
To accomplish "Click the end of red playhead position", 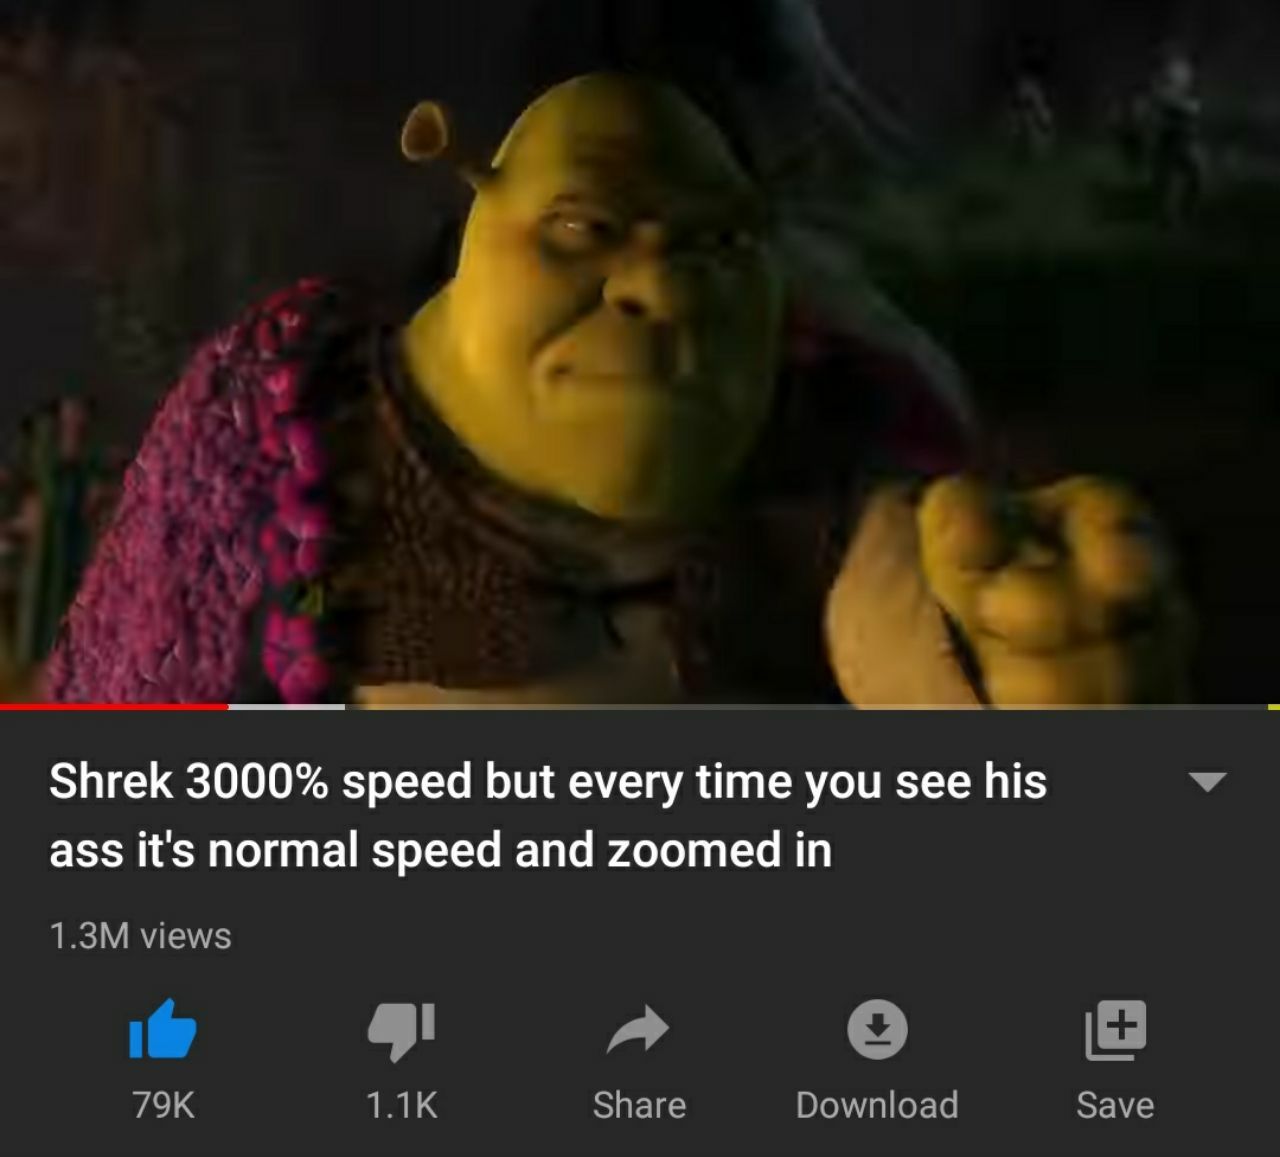I will [227, 707].
